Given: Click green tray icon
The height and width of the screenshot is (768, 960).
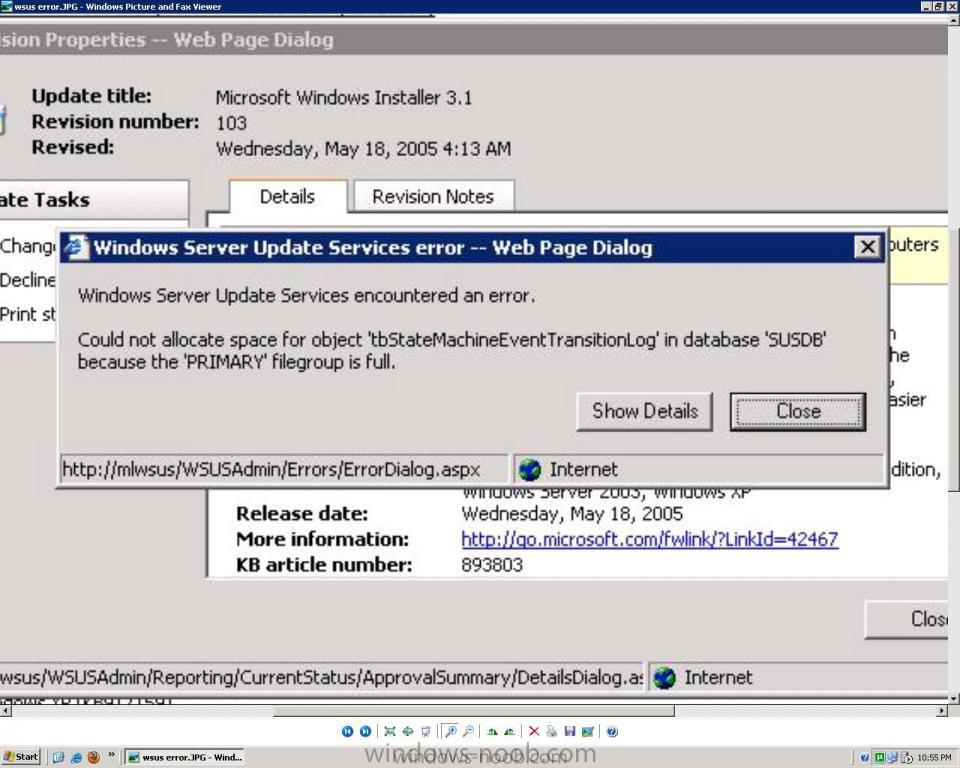Looking at the screenshot, I should tap(879, 758).
